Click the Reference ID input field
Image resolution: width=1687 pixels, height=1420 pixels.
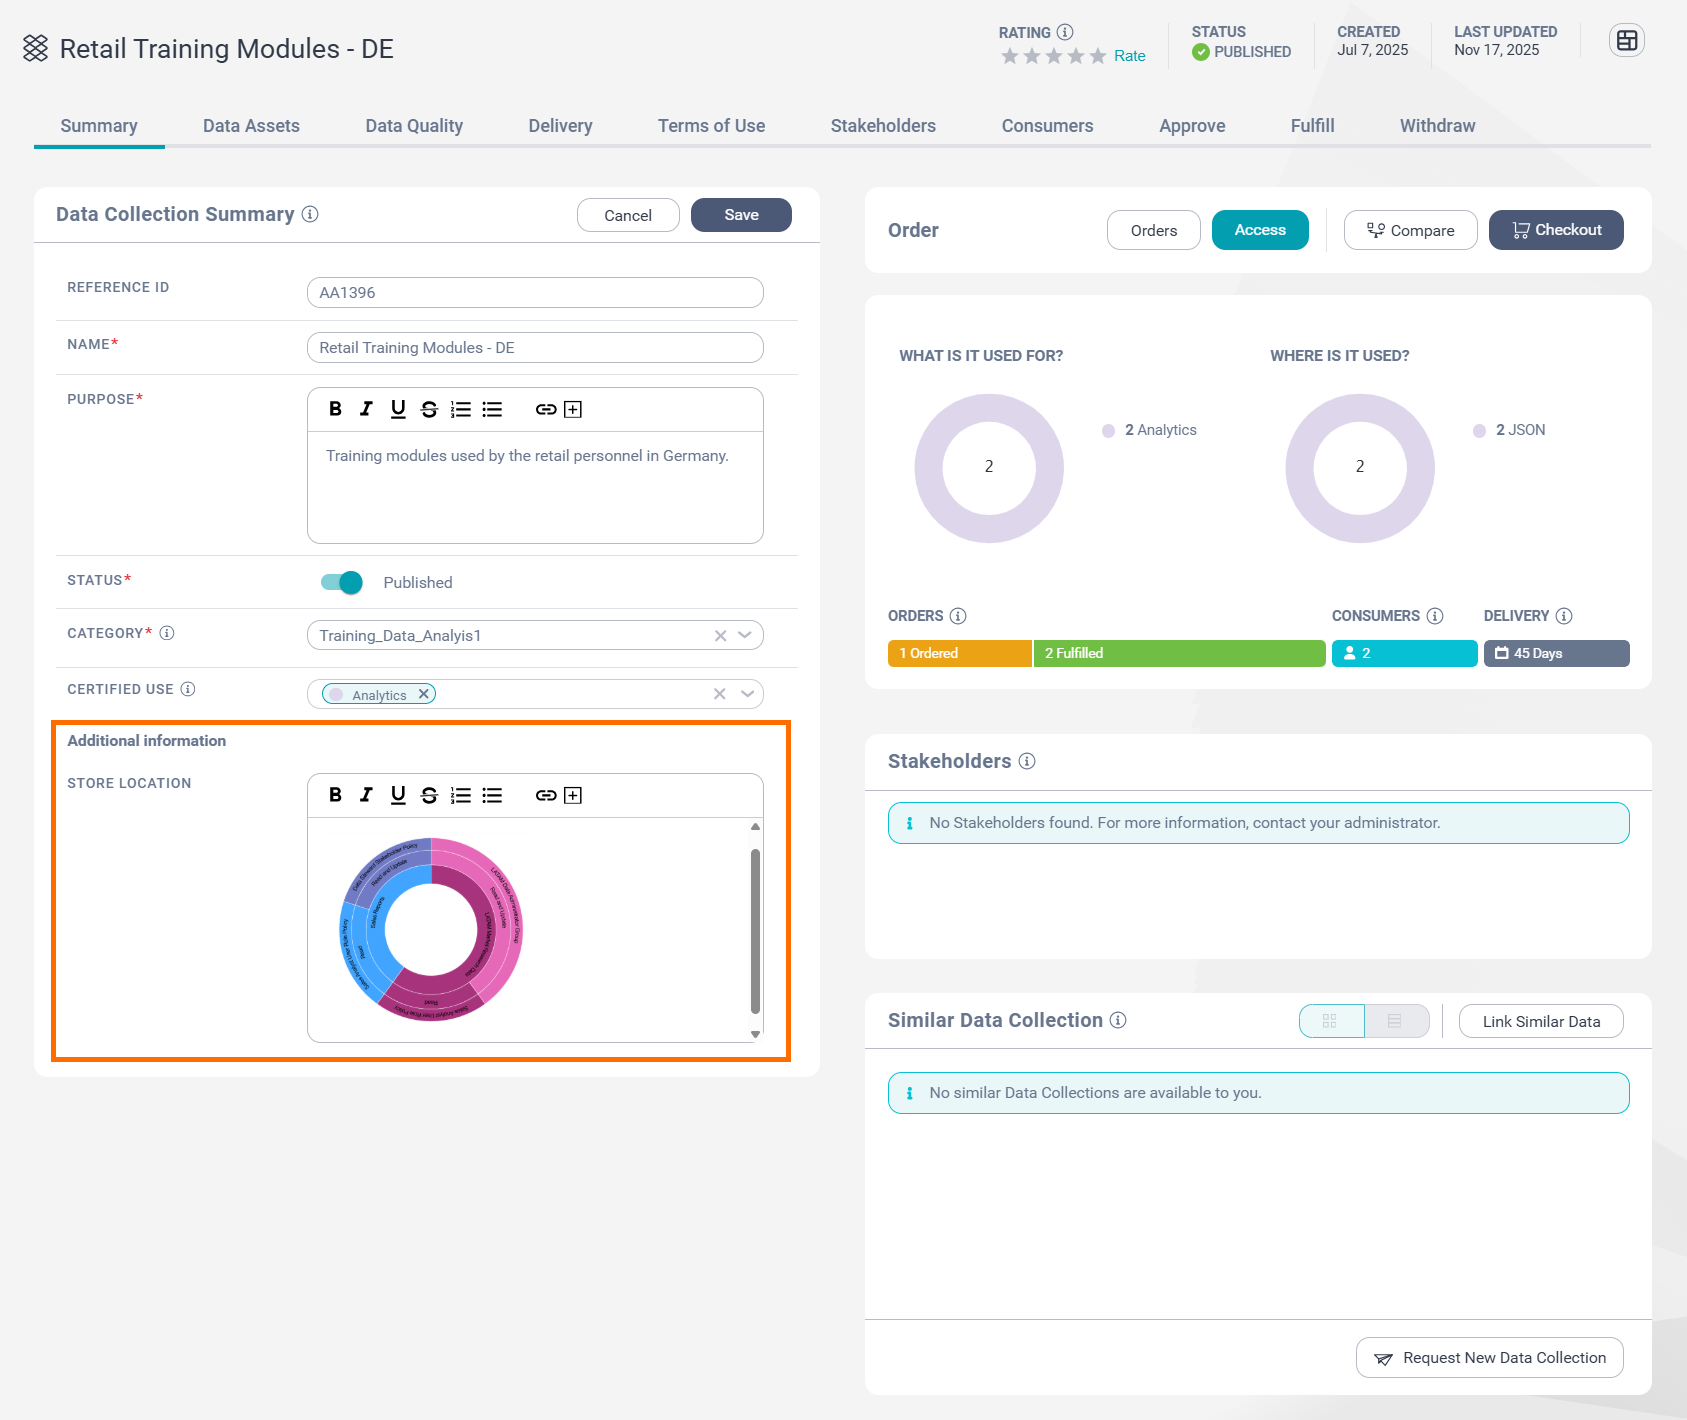click(x=535, y=292)
